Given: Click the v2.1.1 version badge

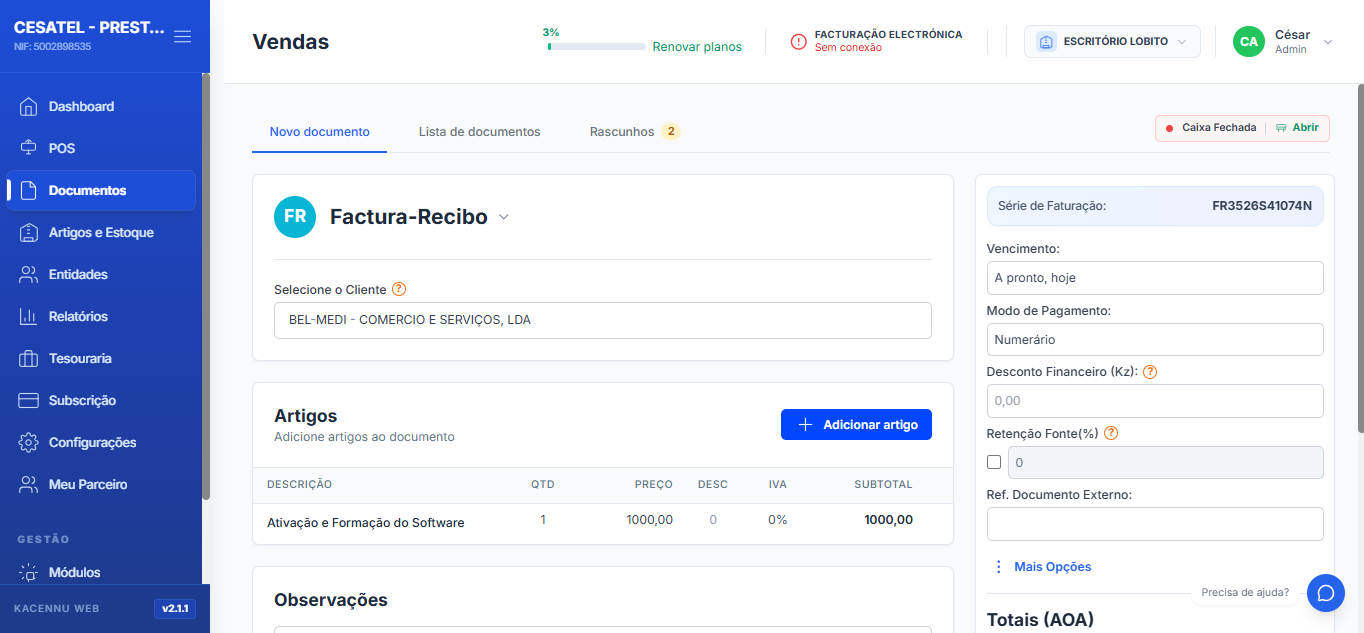Looking at the screenshot, I should (x=175, y=608).
